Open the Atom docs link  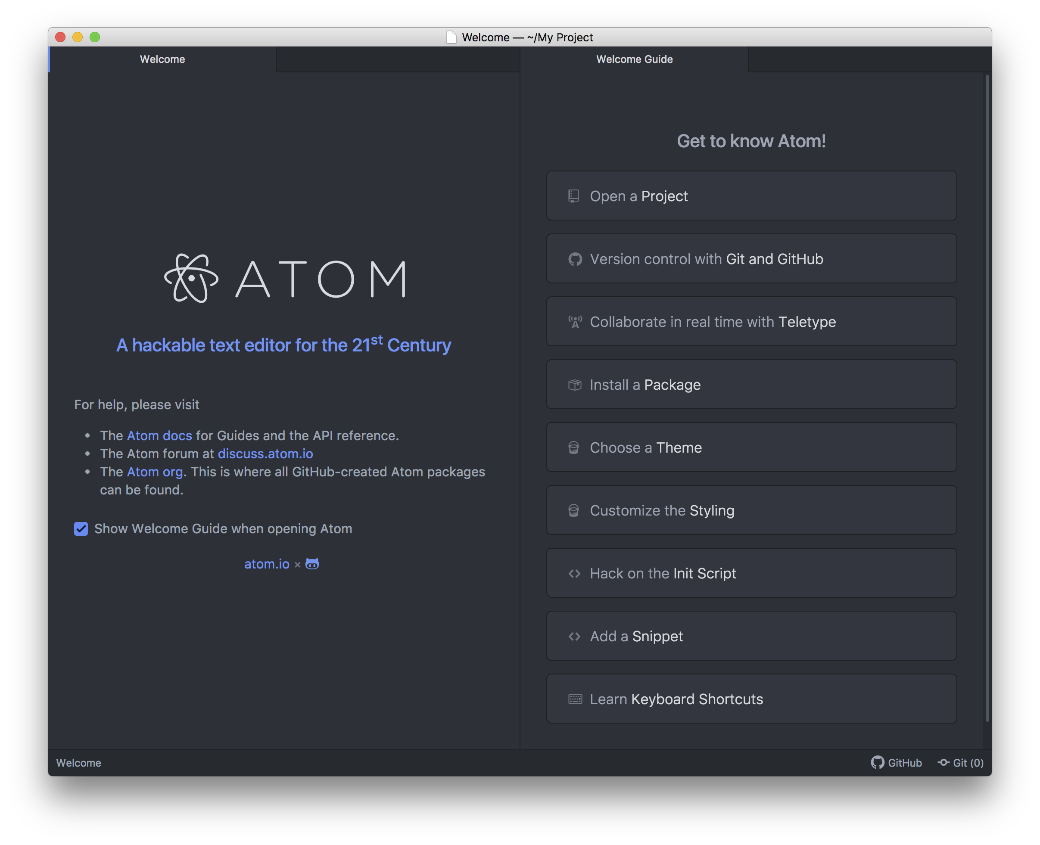[x=159, y=436]
